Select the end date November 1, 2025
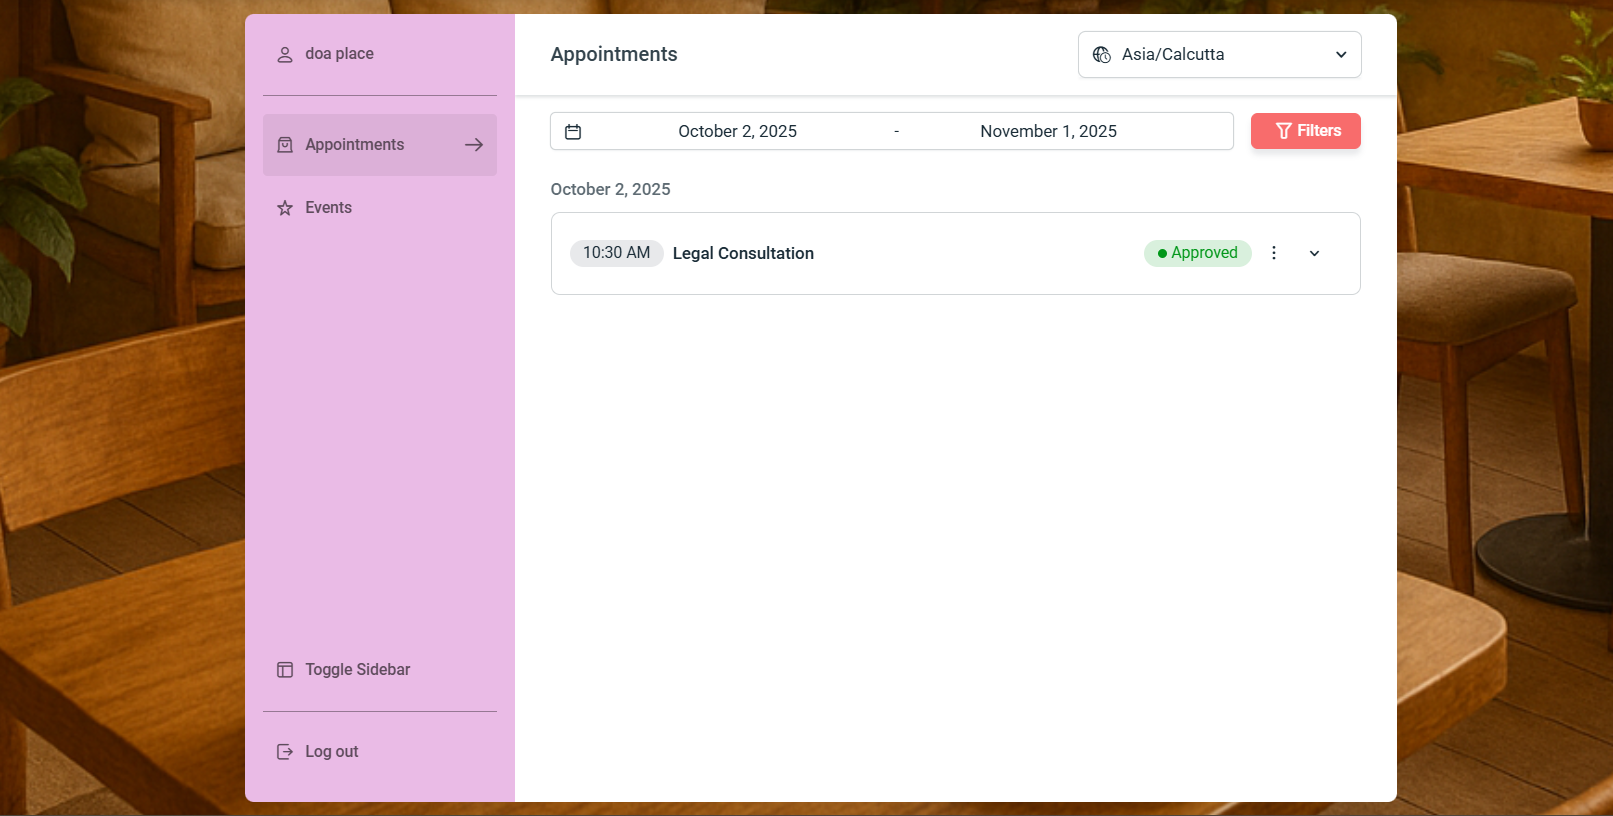Image resolution: width=1613 pixels, height=816 pixels. [x=1048, y=132]
